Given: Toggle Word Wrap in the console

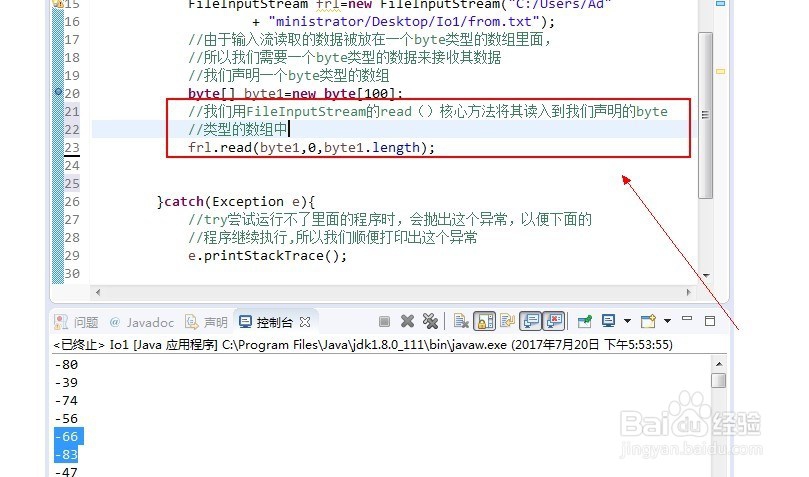Looking at the screenshot, I should 507,321.
